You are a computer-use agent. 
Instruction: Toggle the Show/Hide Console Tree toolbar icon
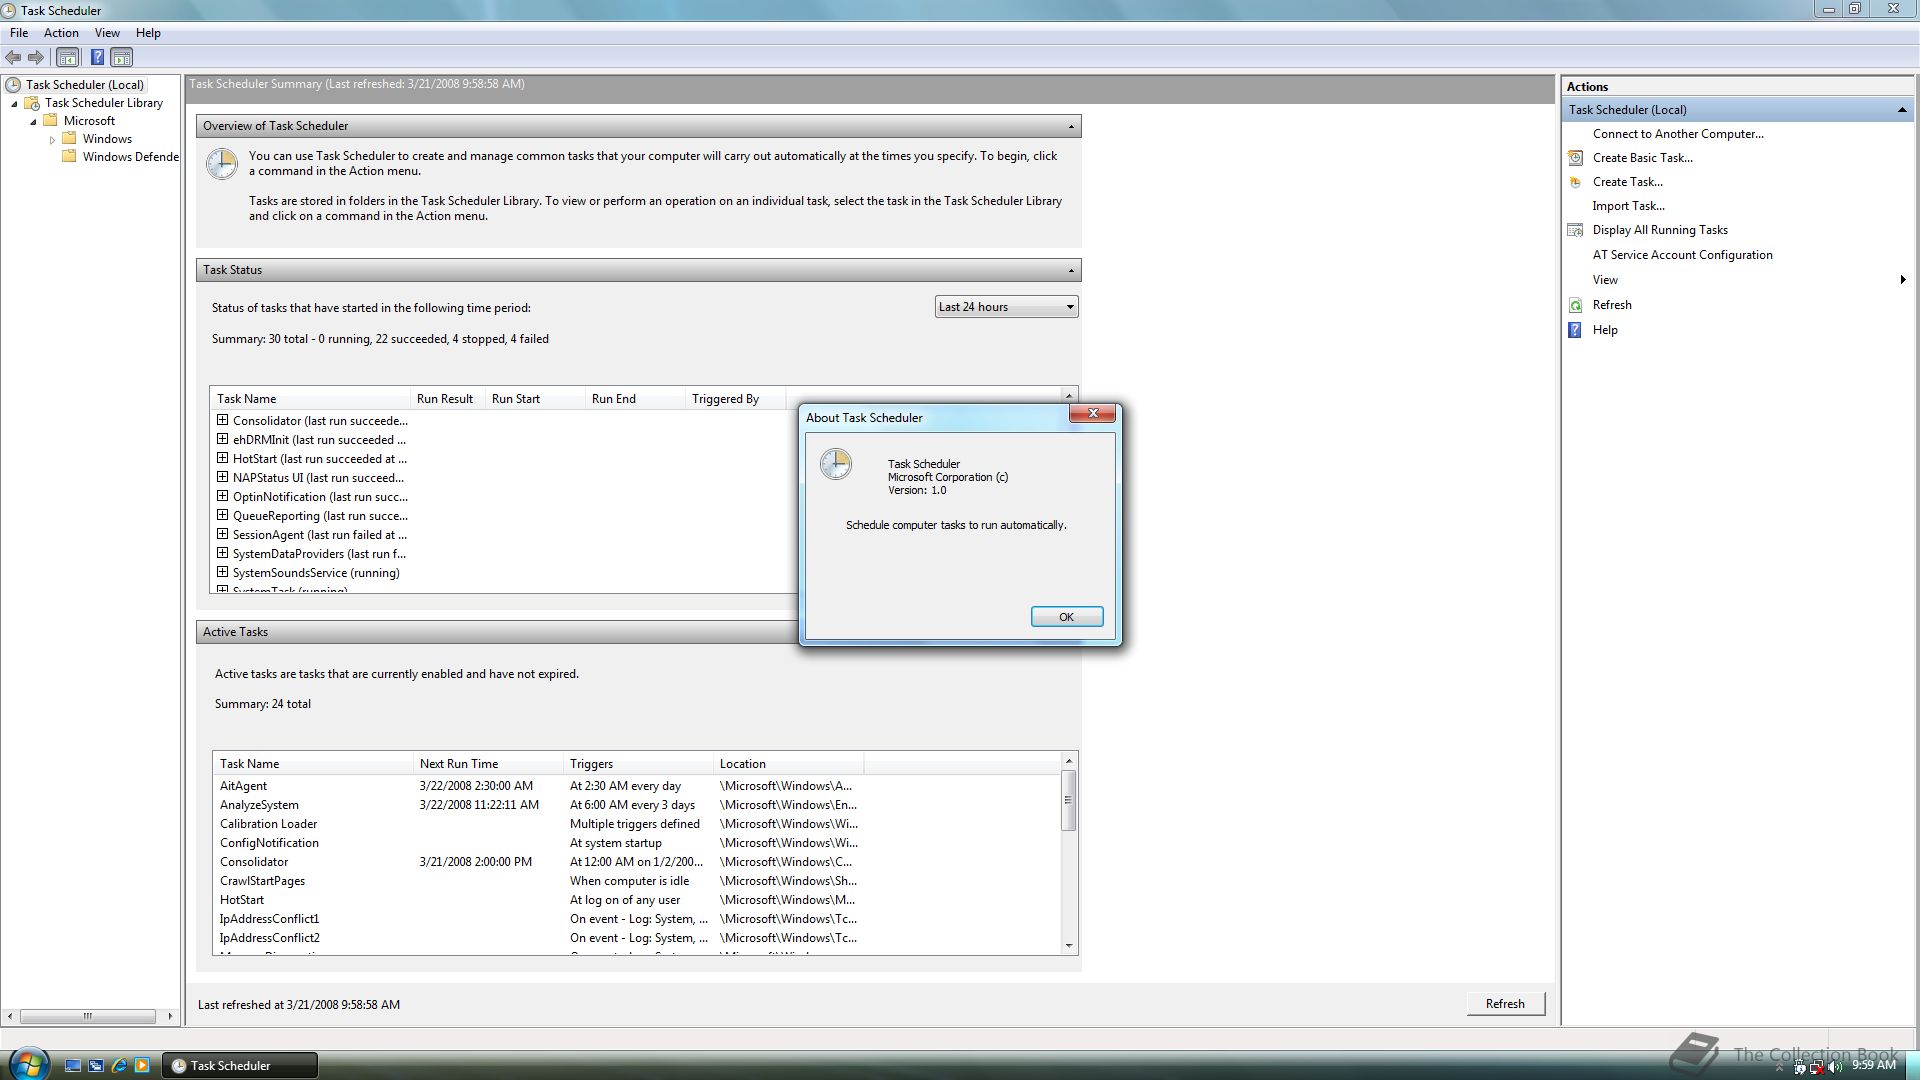tap(67, 58)
